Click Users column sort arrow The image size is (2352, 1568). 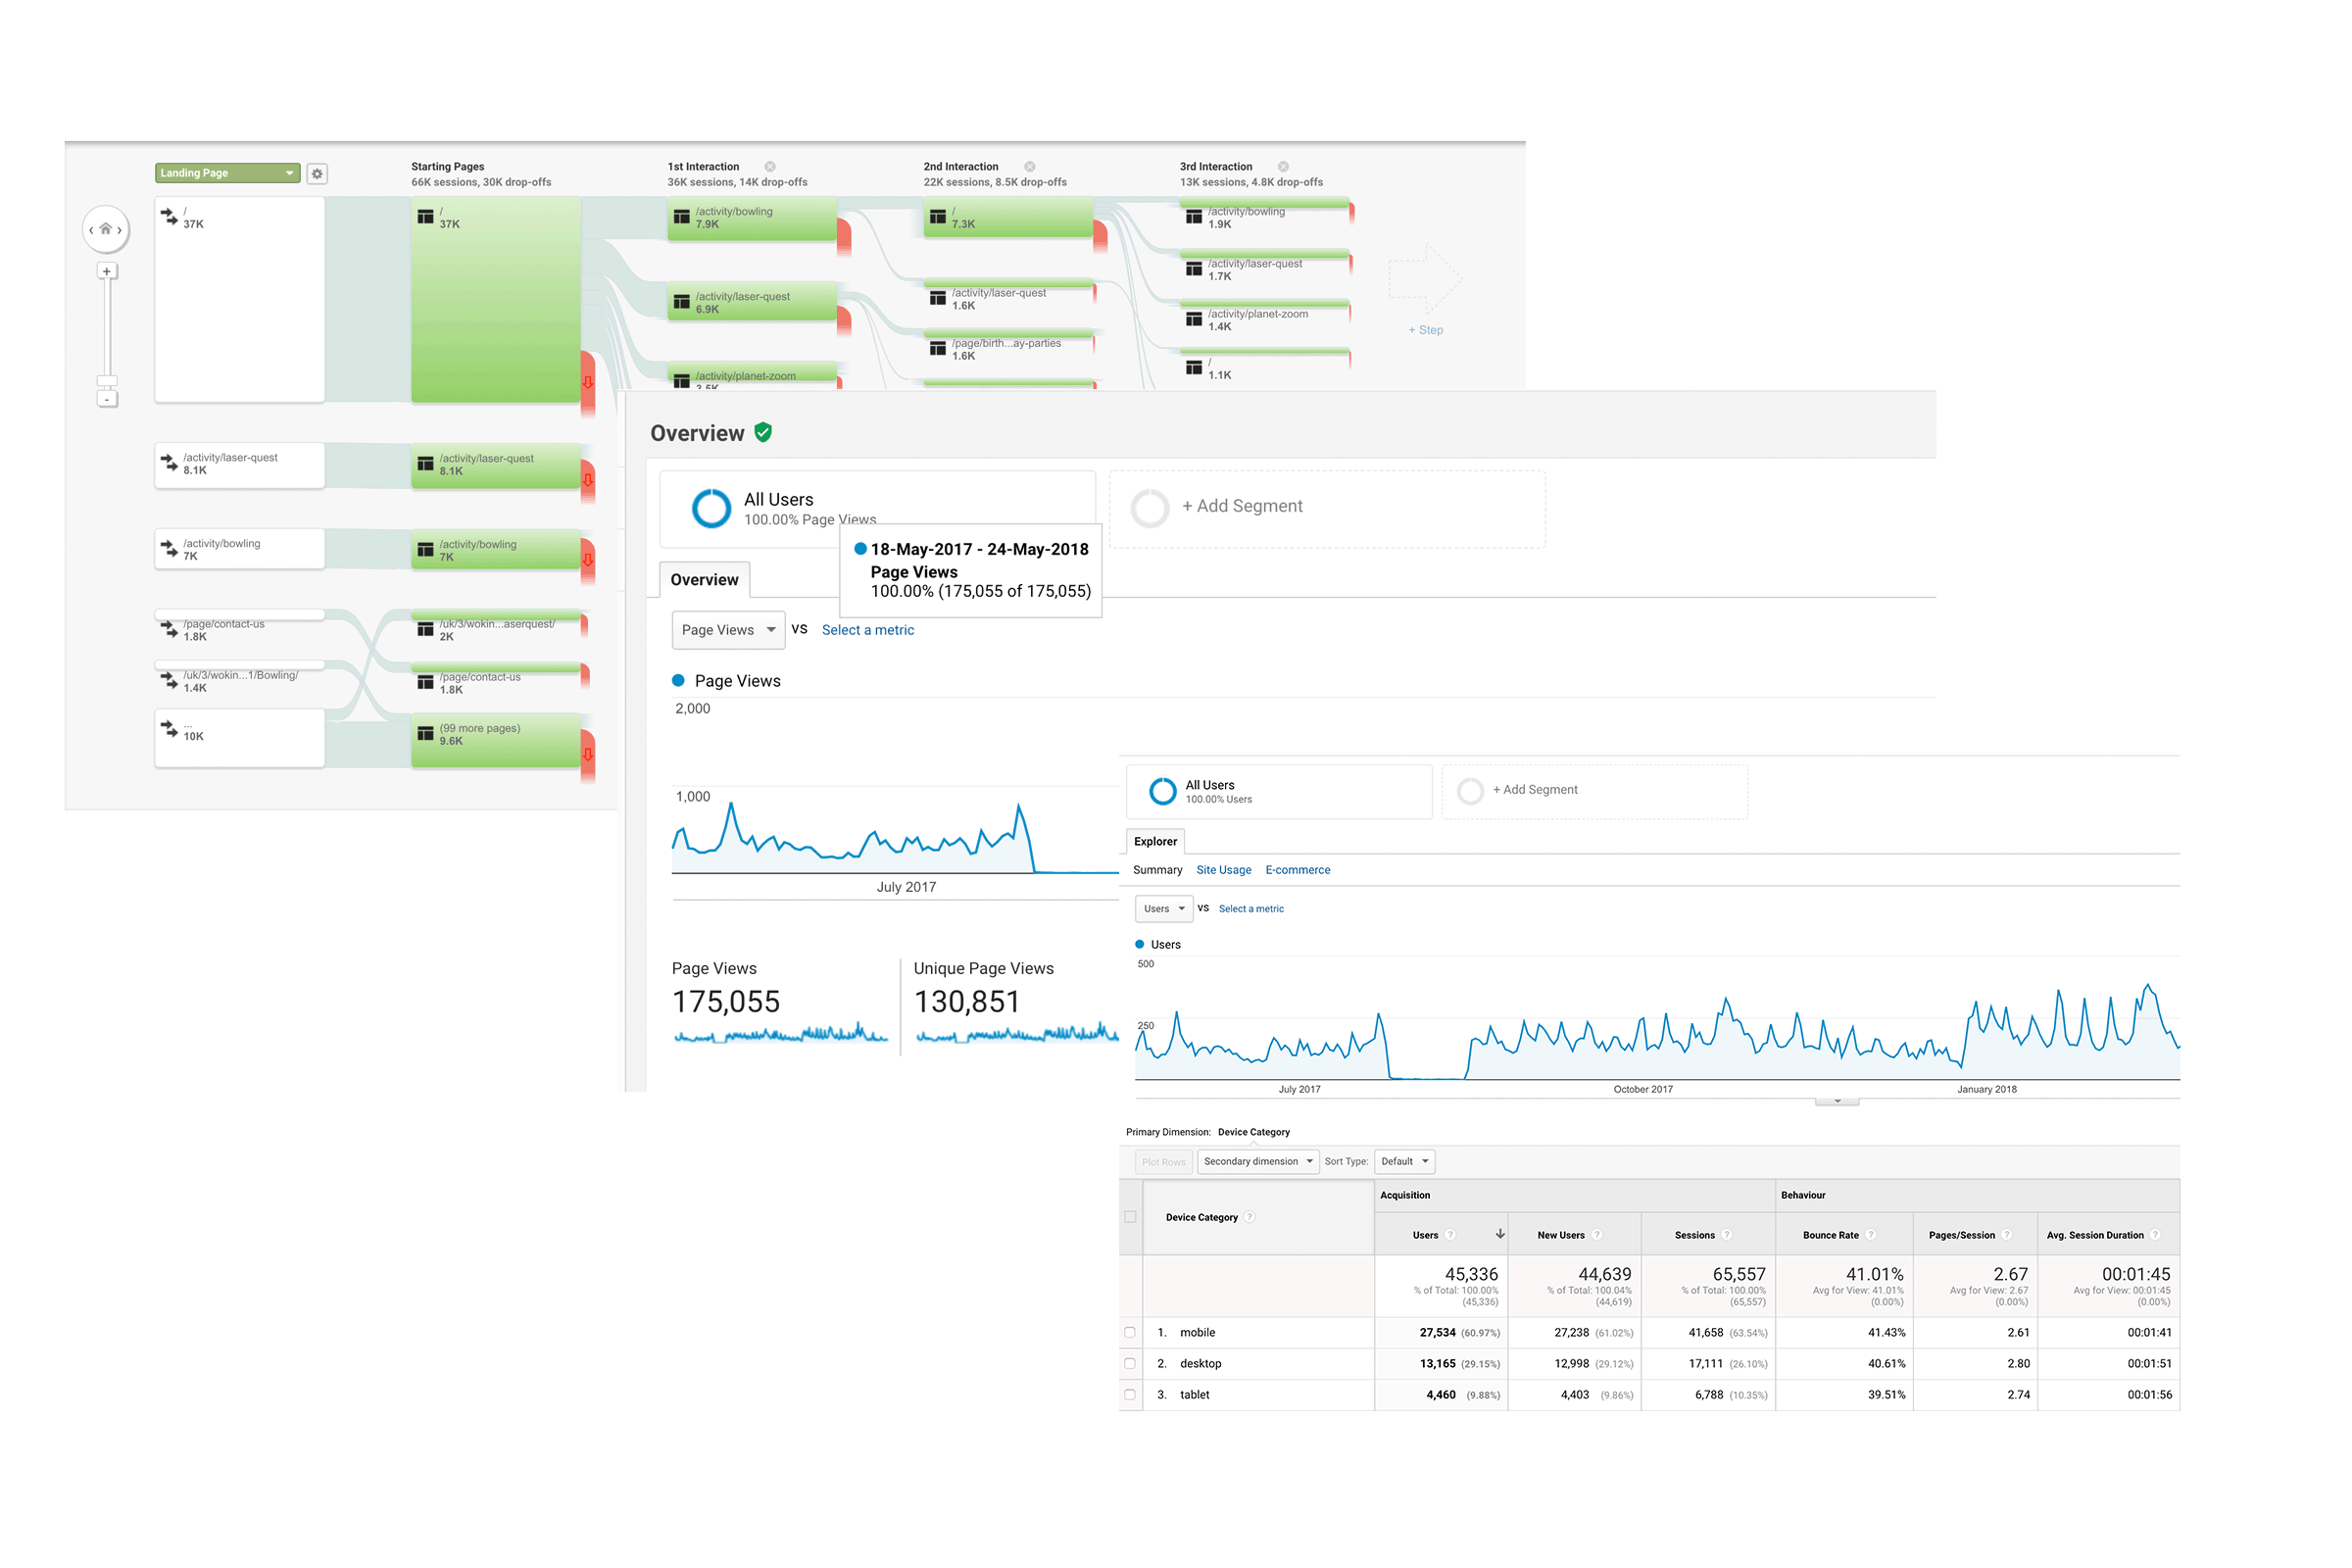click(1500, 1234)
